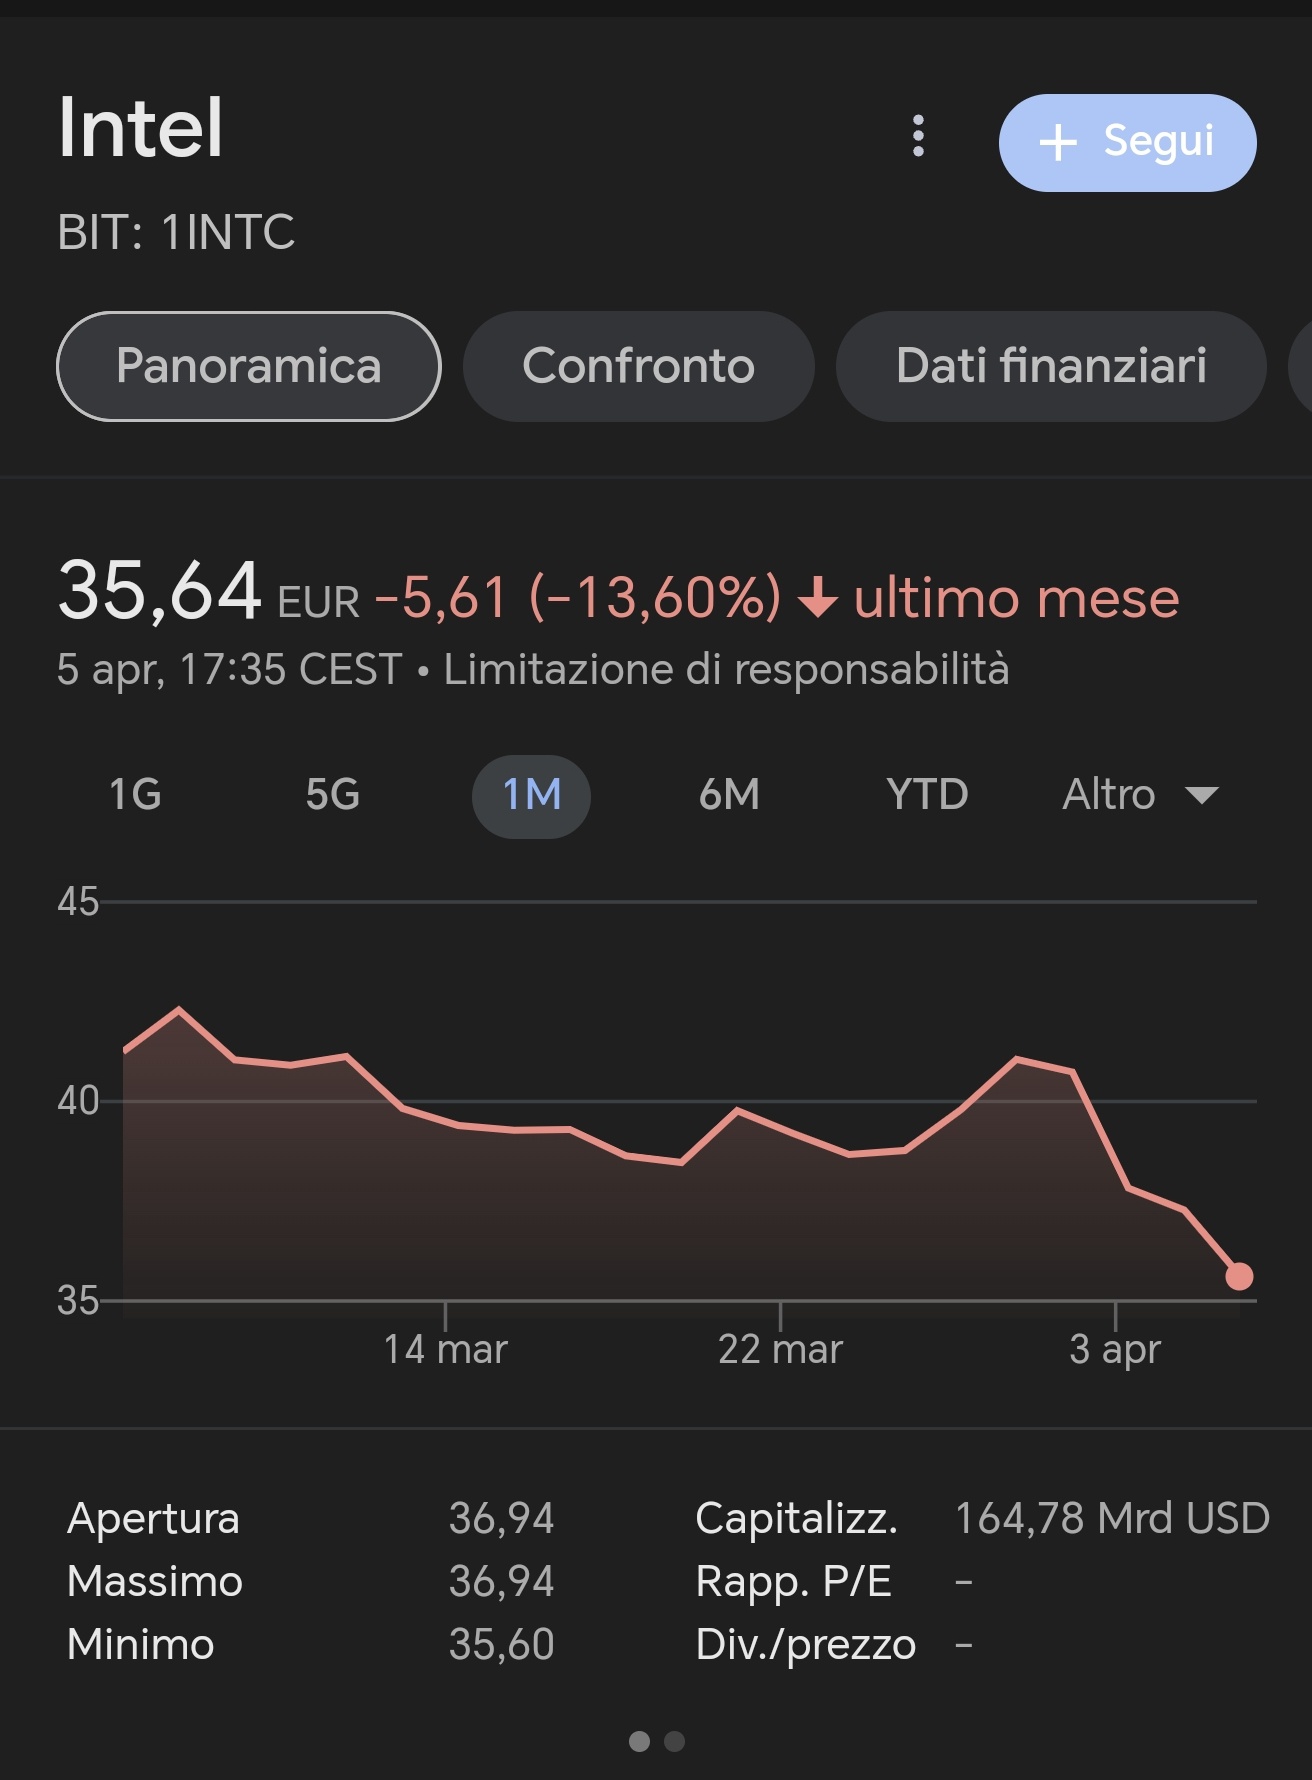Tap the Capitalizz. 164,78 Mrd USD value

click(1112, 1518)
